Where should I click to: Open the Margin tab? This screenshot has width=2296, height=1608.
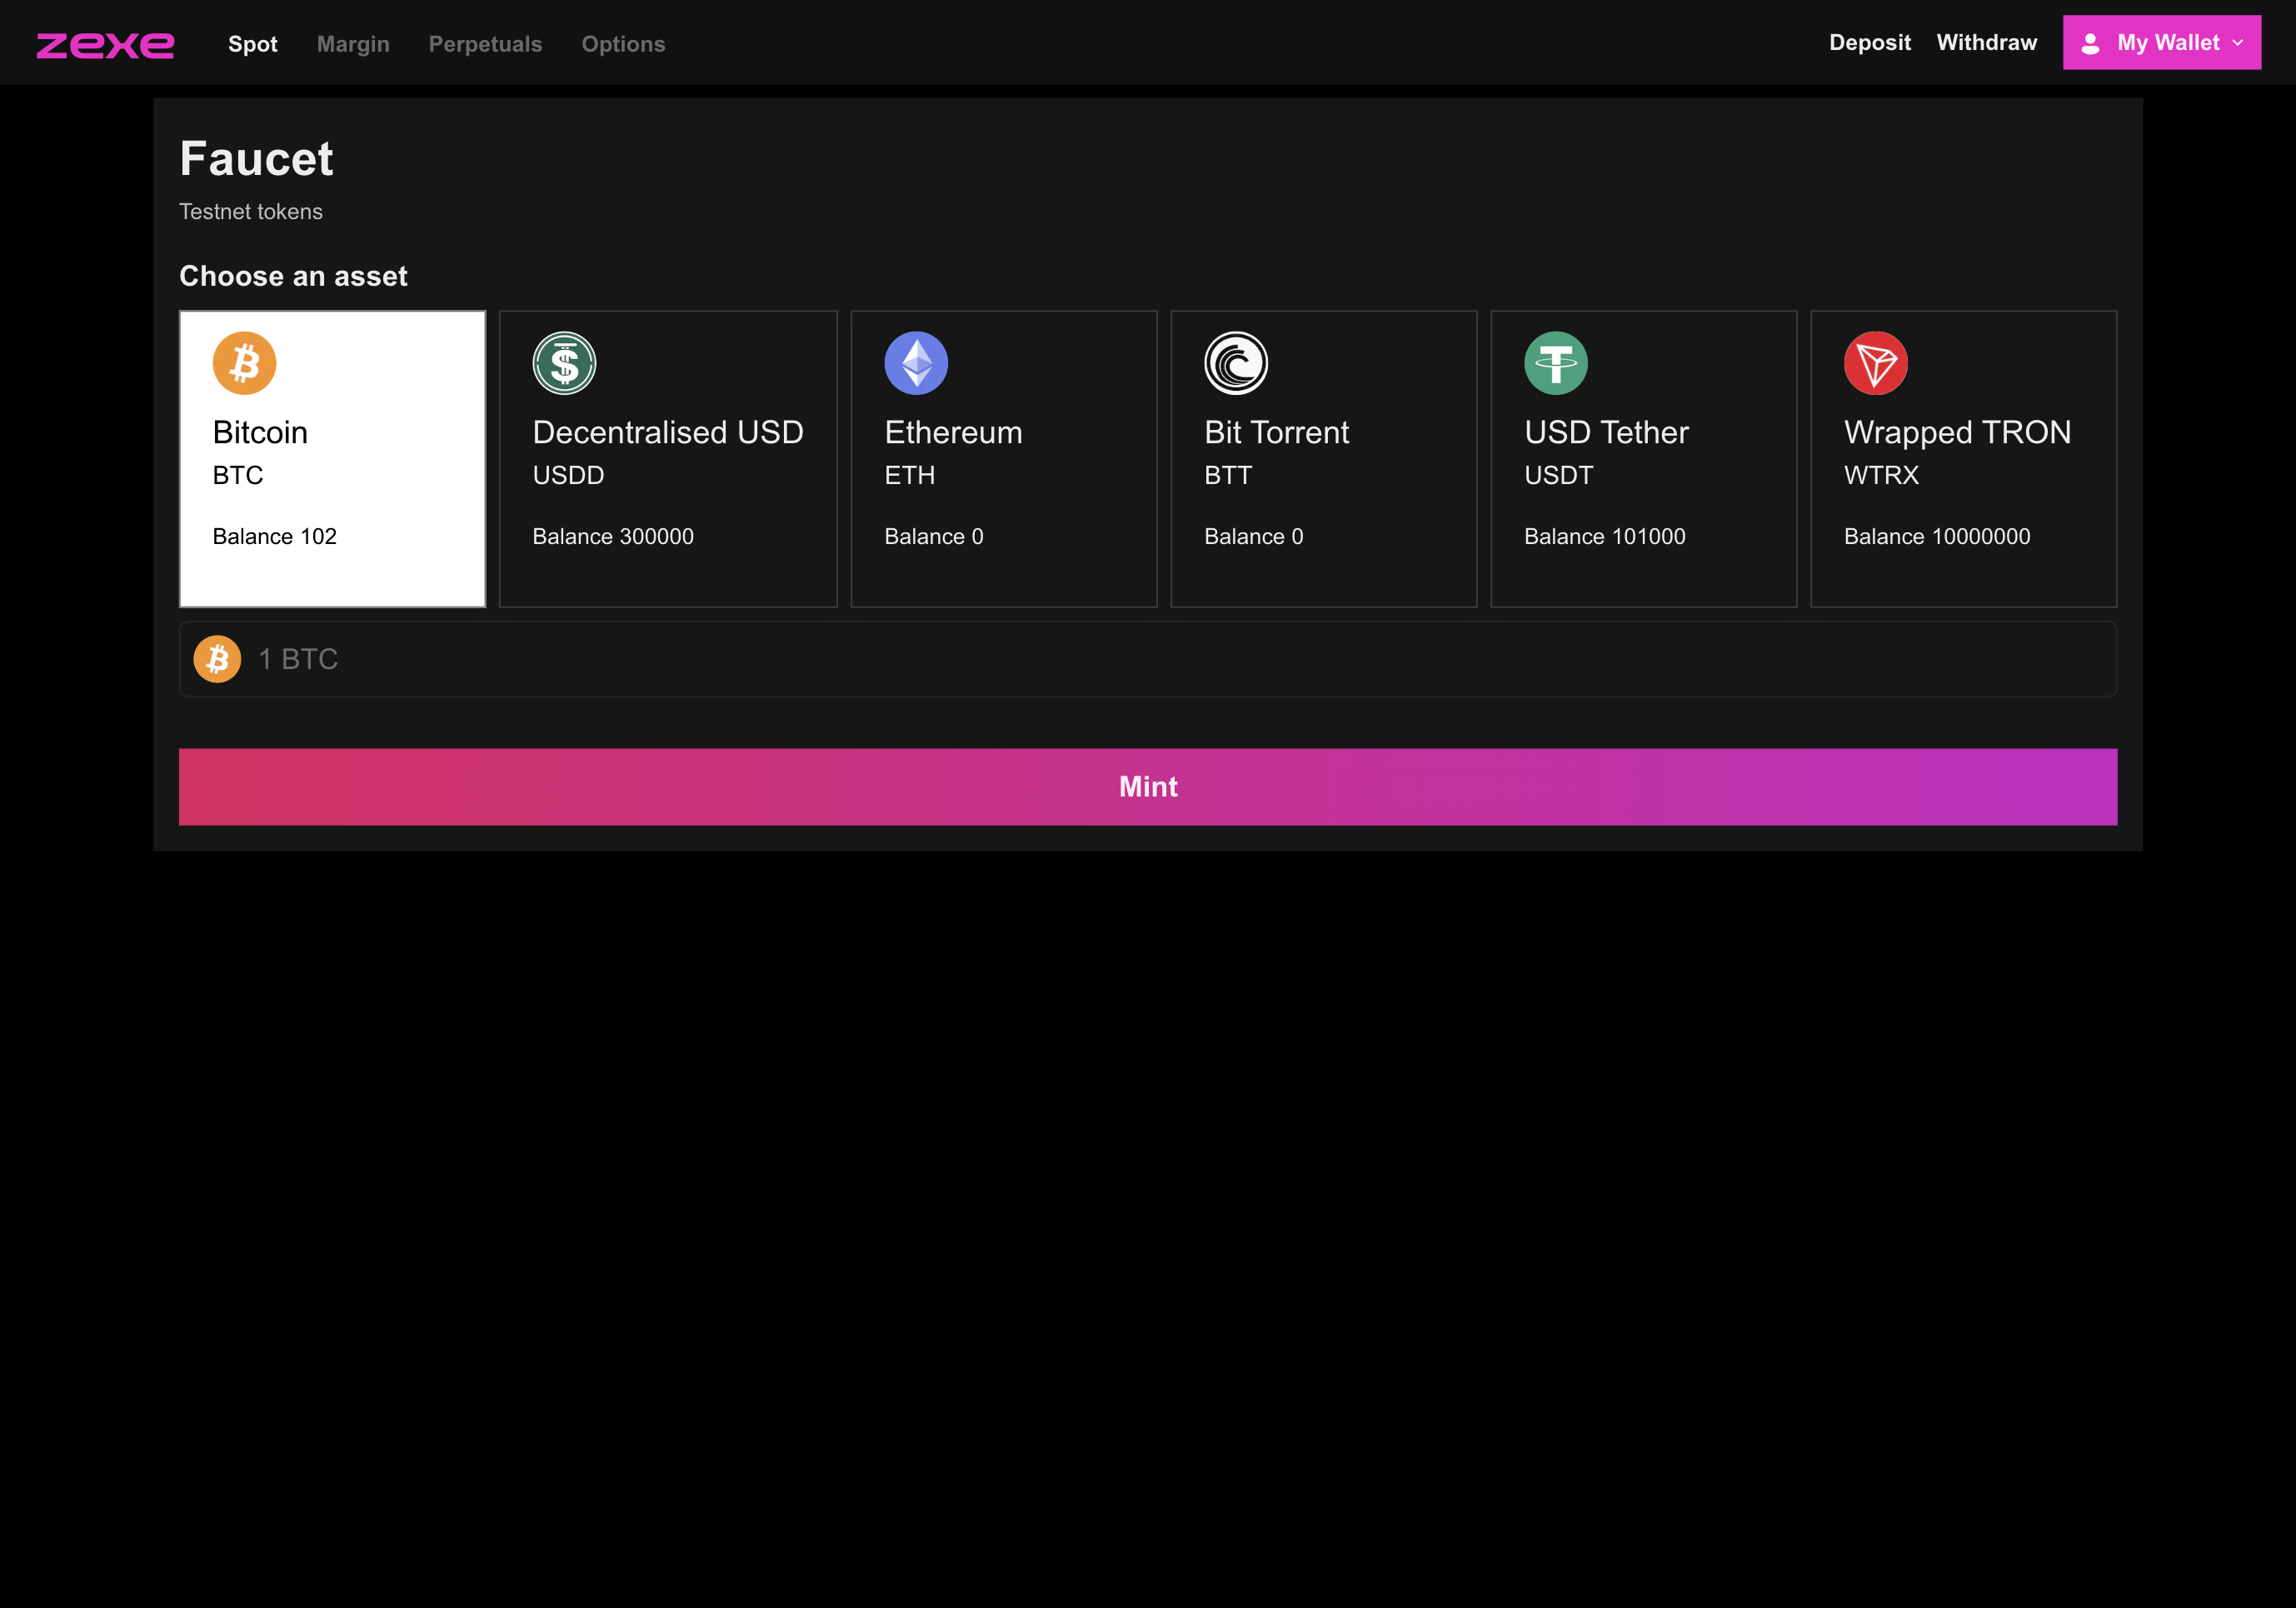coord(353,44)
